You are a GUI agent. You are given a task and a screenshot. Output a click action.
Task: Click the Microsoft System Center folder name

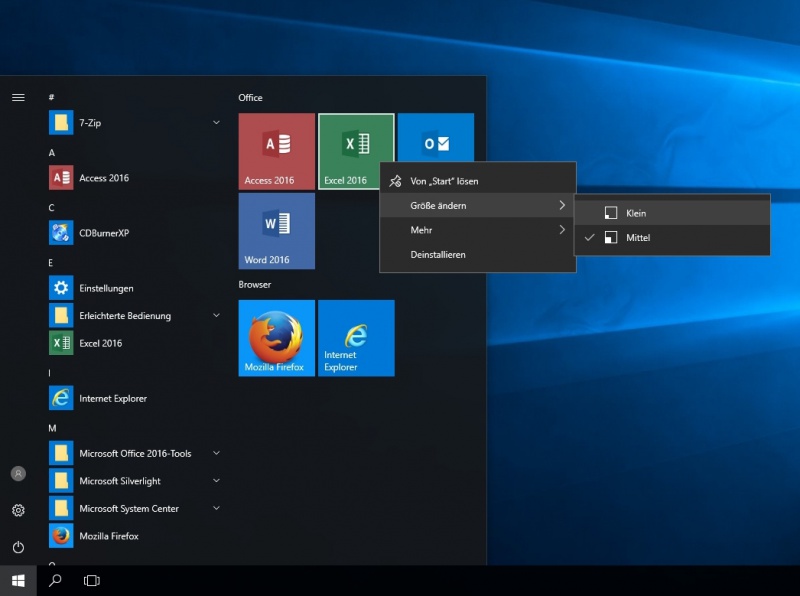129,509
